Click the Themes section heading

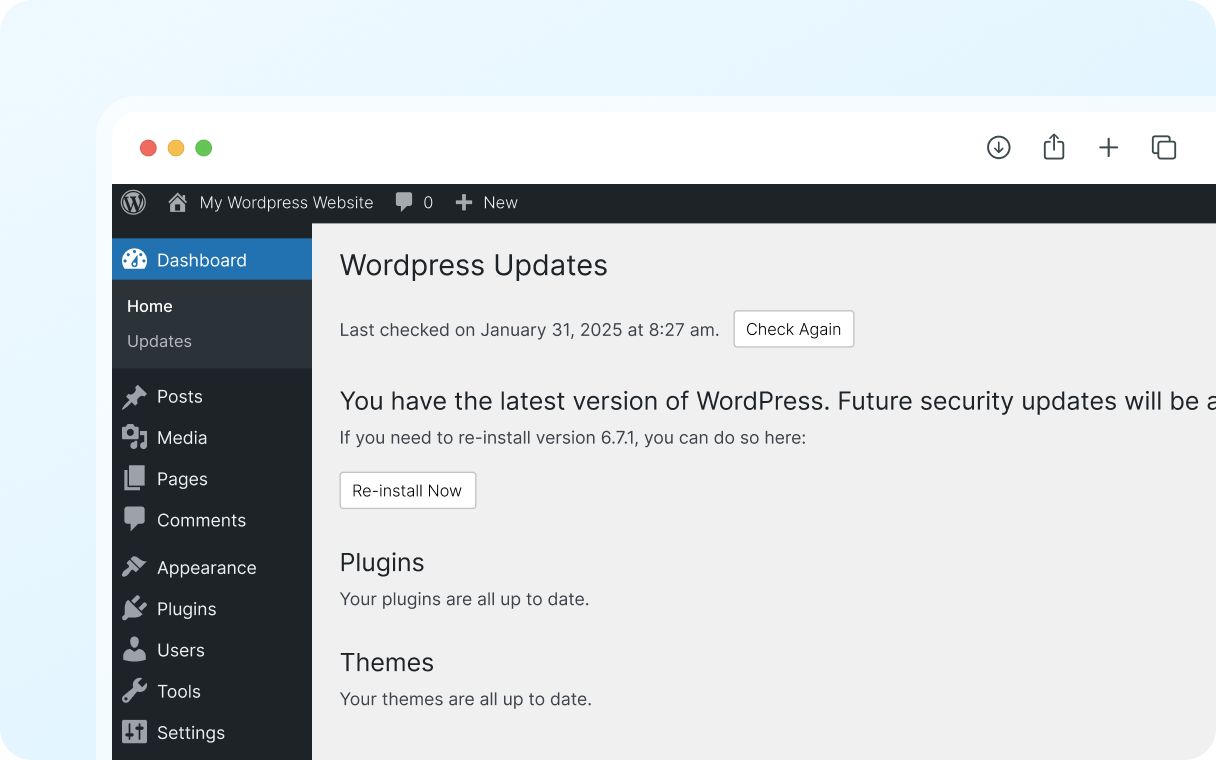[x=387, y=663]
